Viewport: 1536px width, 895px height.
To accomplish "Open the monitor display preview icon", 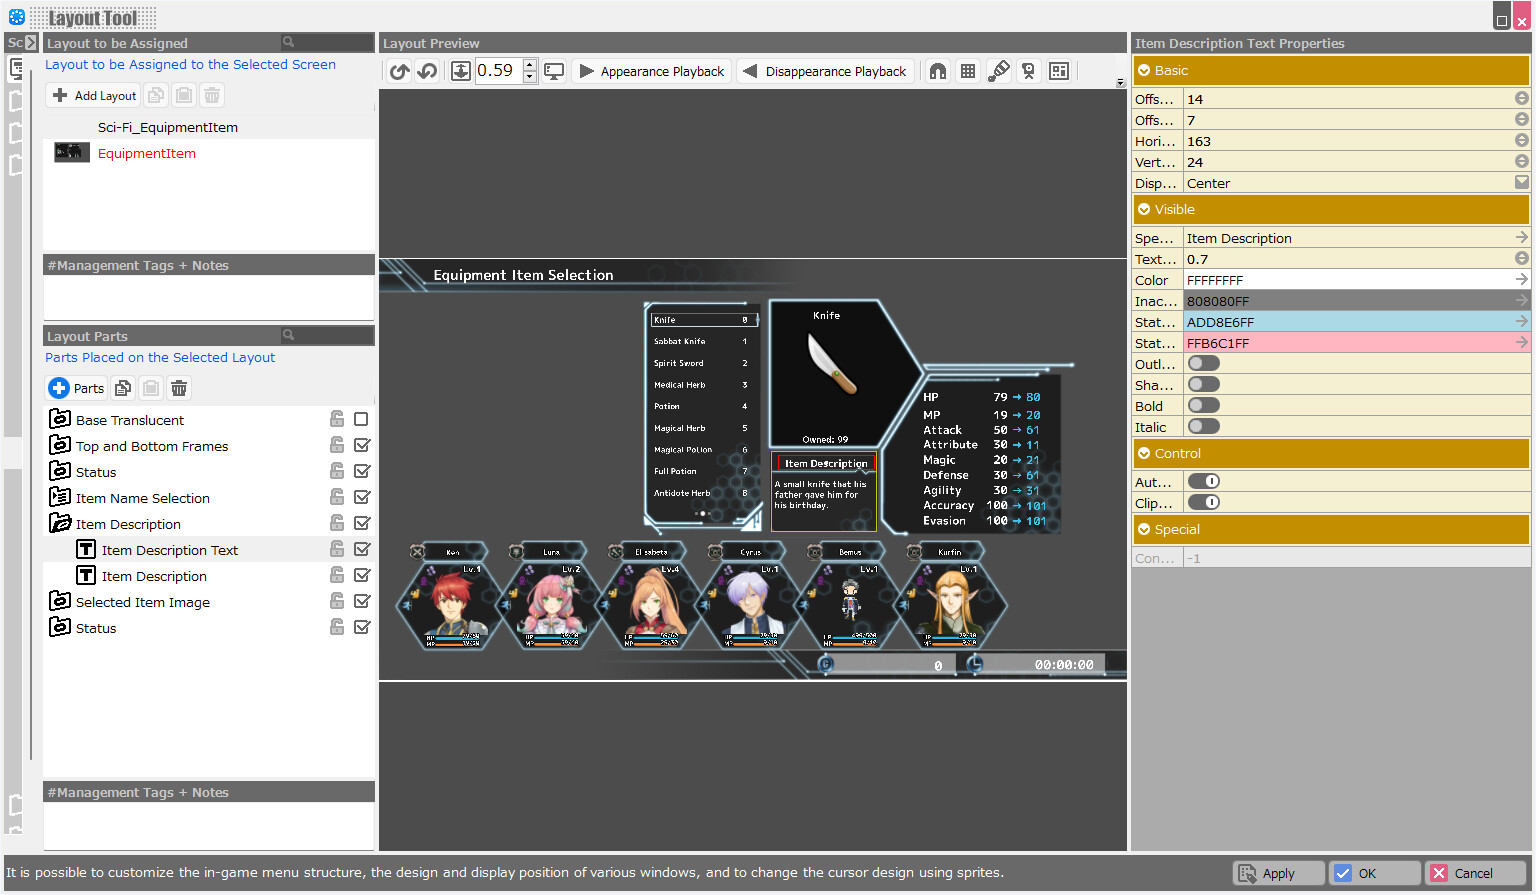I will (554, 71).
